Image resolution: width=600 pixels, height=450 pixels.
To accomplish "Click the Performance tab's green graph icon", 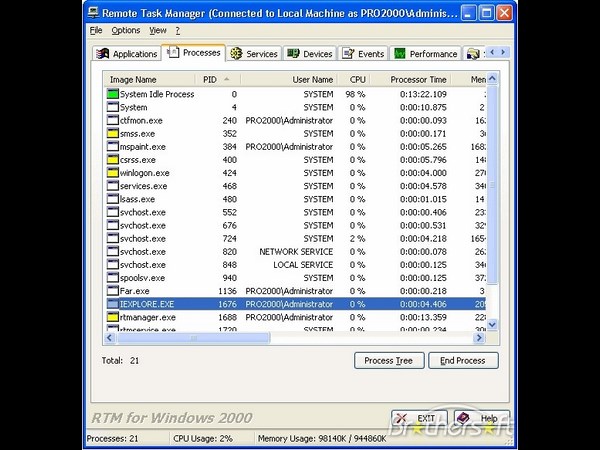I will (400, 54).
